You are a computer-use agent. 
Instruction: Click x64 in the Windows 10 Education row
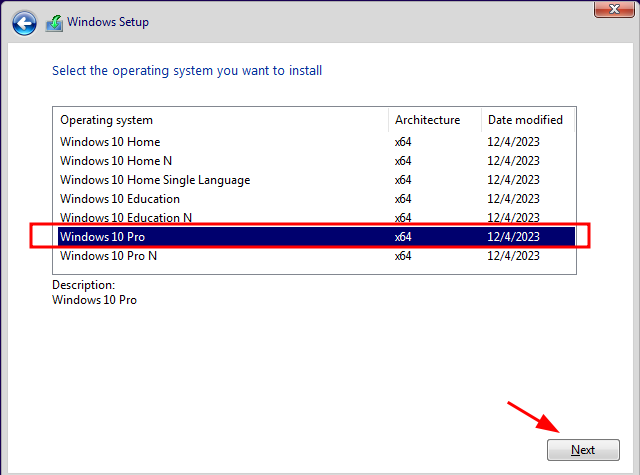[x=403, y=199]
